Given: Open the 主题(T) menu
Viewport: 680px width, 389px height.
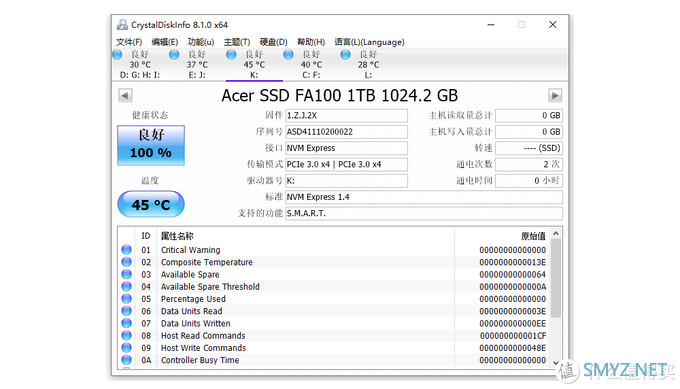Looking at the screenshot, I should 237,42.
